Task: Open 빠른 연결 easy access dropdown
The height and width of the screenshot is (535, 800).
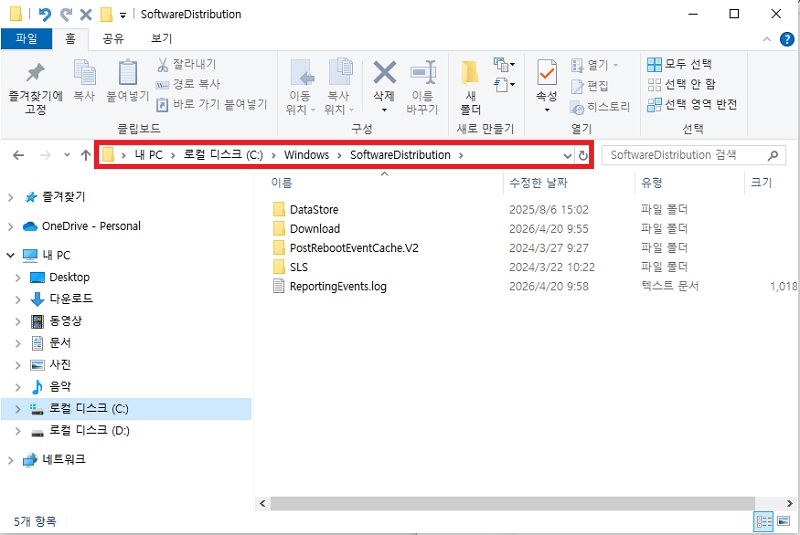Action: point(505,84)
